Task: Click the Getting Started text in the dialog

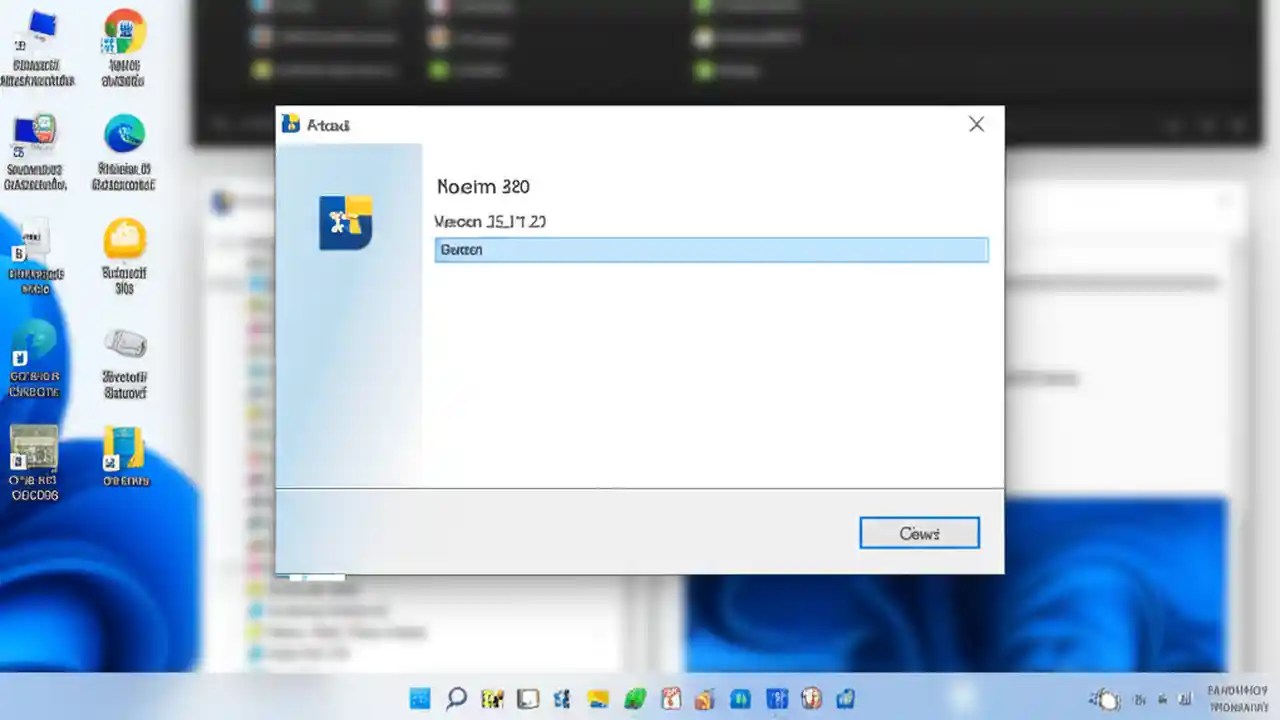Action: tap(461, 249)
